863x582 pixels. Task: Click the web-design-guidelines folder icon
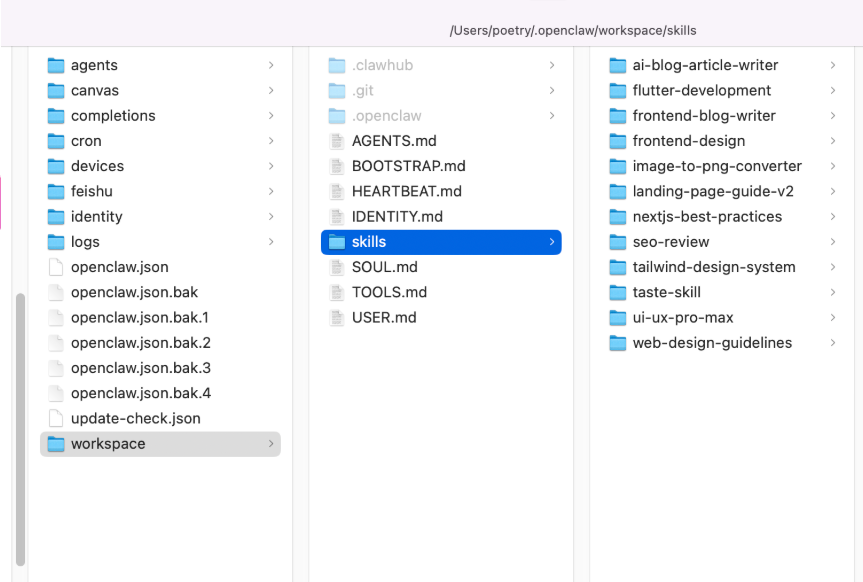pos(618,343)
